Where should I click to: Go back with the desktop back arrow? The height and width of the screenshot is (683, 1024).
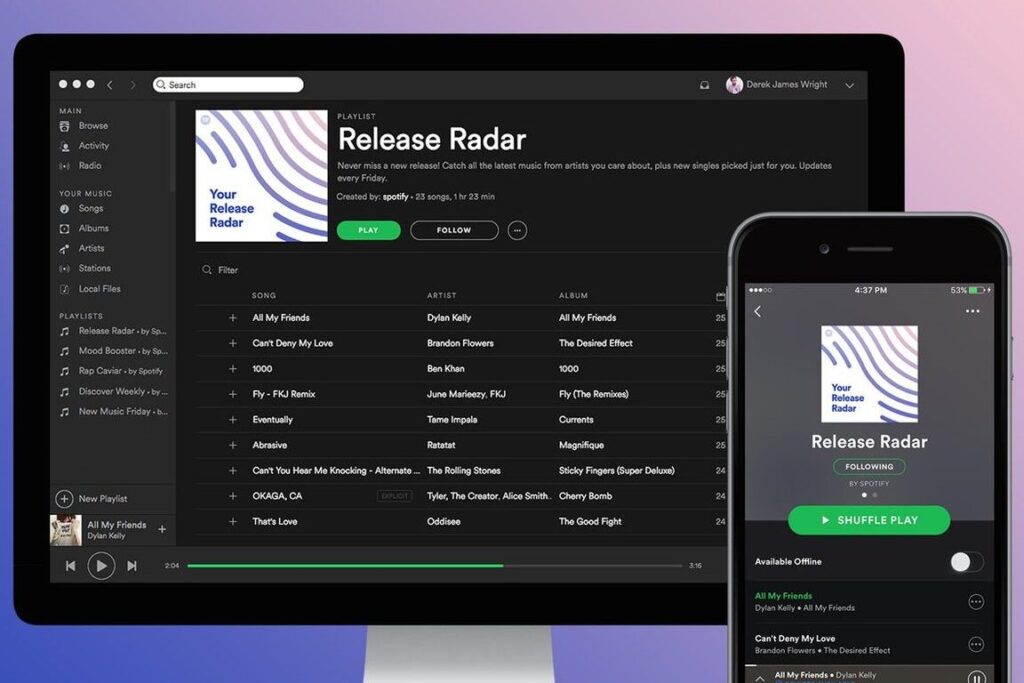click(x=110, y=85)
